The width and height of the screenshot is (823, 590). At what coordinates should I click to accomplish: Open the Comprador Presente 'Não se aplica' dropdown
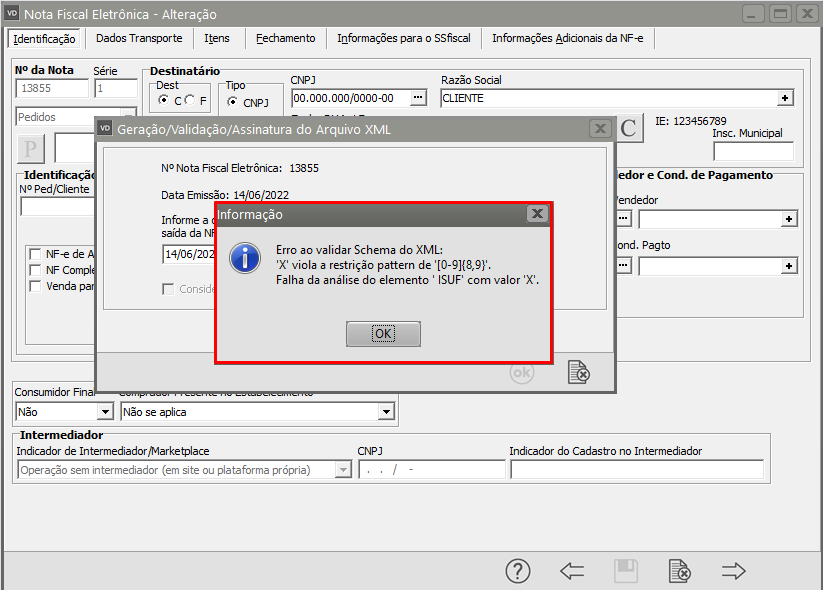coord(386,411)
